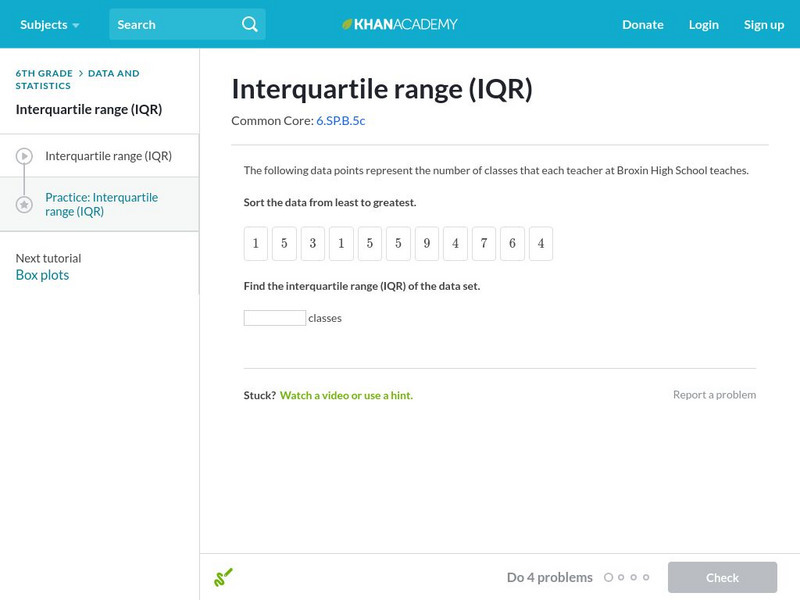Click the last problem progress circle
800x600 pixels.
(x=646, y=578)
